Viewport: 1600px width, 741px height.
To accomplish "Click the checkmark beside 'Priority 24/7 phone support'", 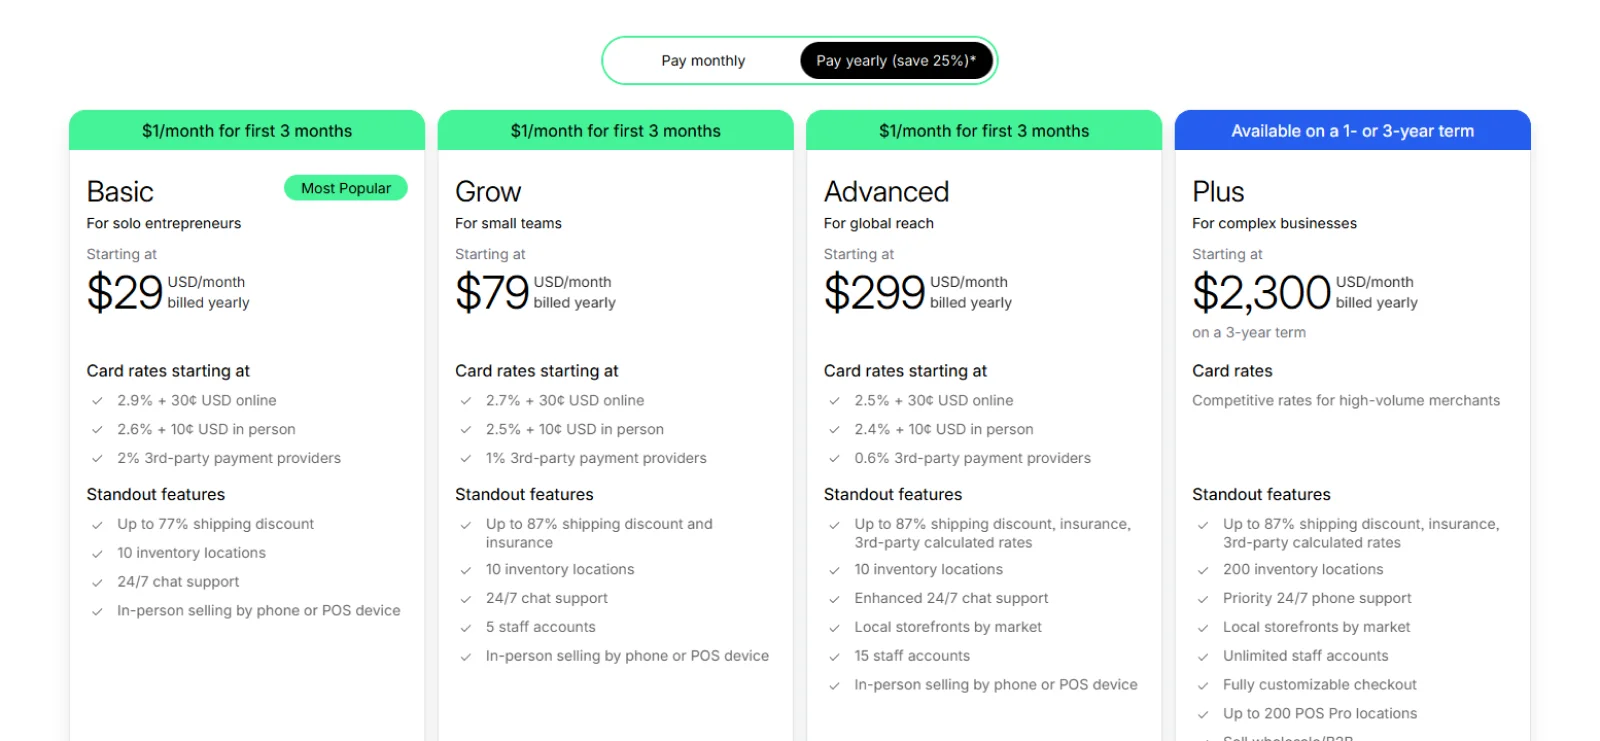I will [1203, 598].
